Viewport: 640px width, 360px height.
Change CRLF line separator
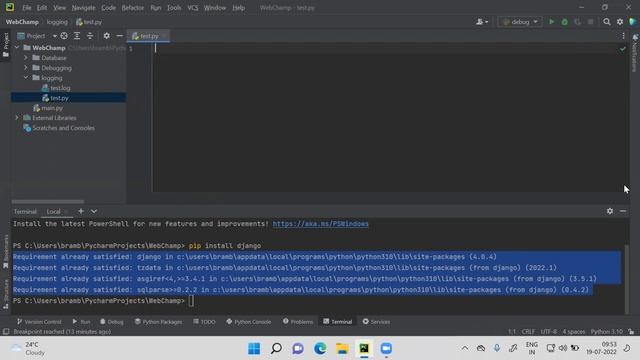(x=528, y=331)
